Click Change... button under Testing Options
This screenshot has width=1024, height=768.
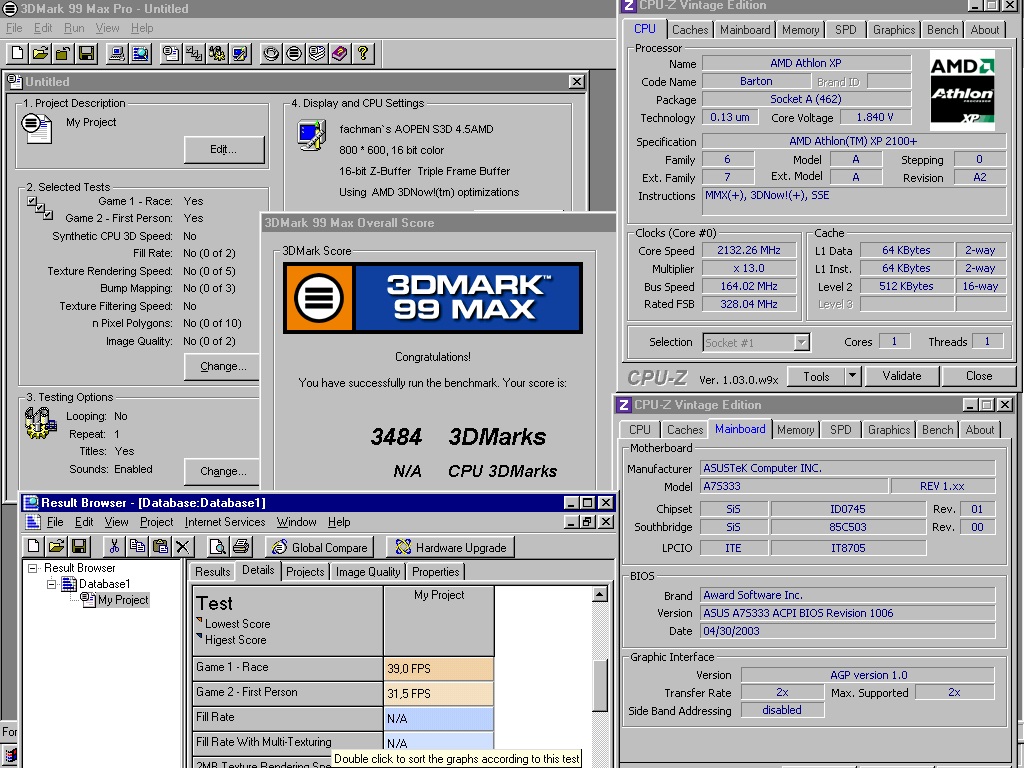(223, 472)
